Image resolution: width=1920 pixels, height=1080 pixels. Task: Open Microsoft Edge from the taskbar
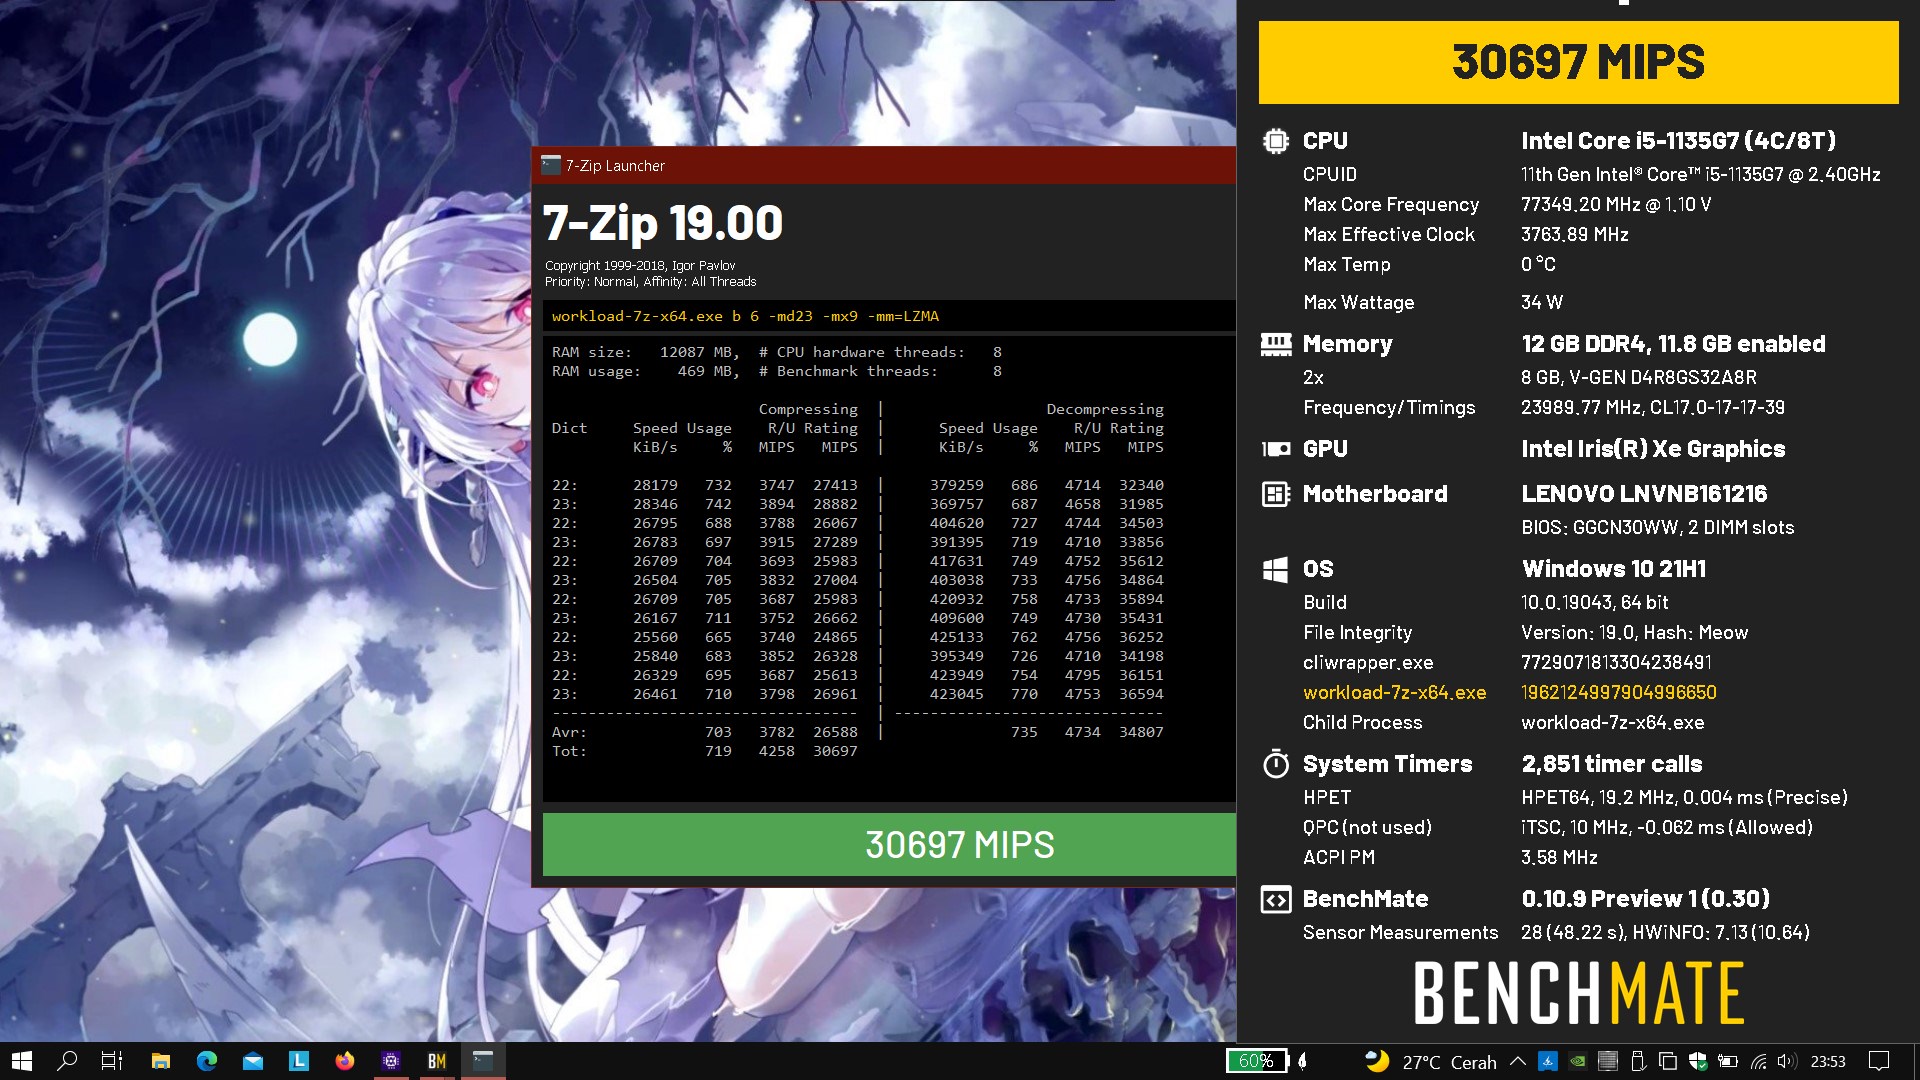207,1061
